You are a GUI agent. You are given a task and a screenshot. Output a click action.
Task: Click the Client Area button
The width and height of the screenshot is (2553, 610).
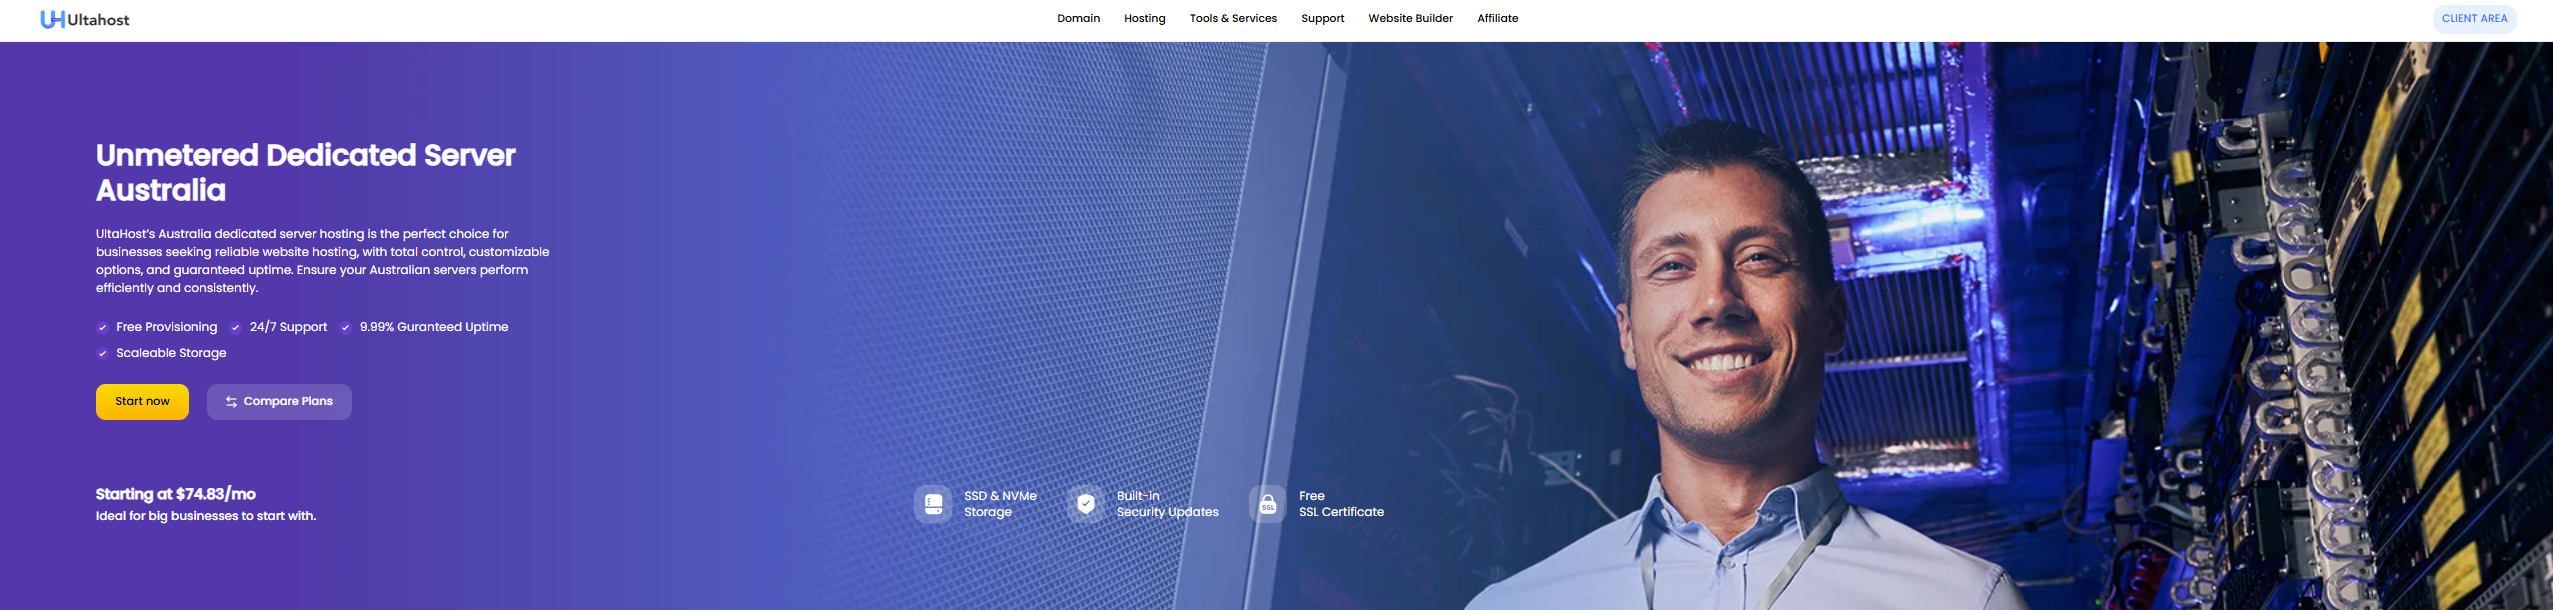point(2474,18)
